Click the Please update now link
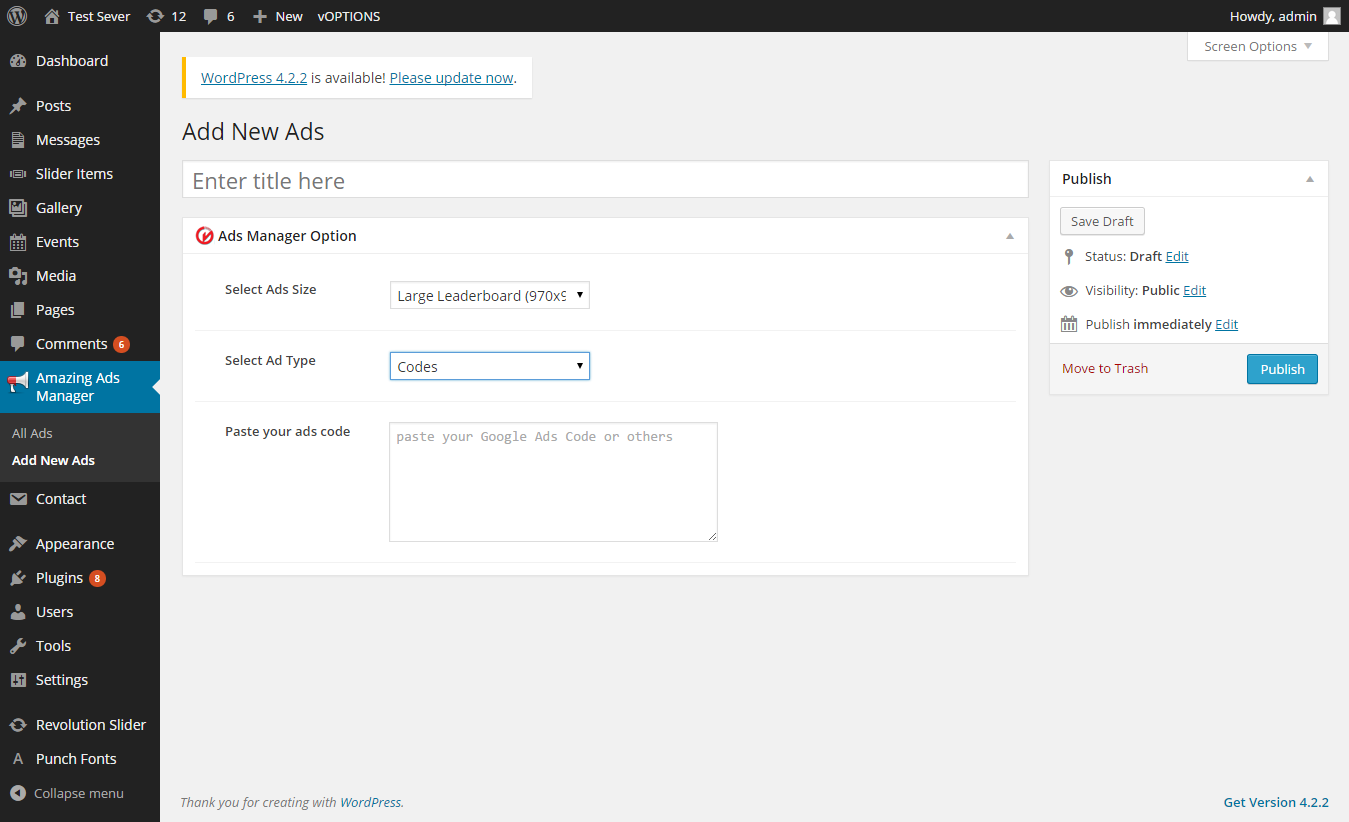The width and height of the screenshot is (1349, 822). [451, 78]
